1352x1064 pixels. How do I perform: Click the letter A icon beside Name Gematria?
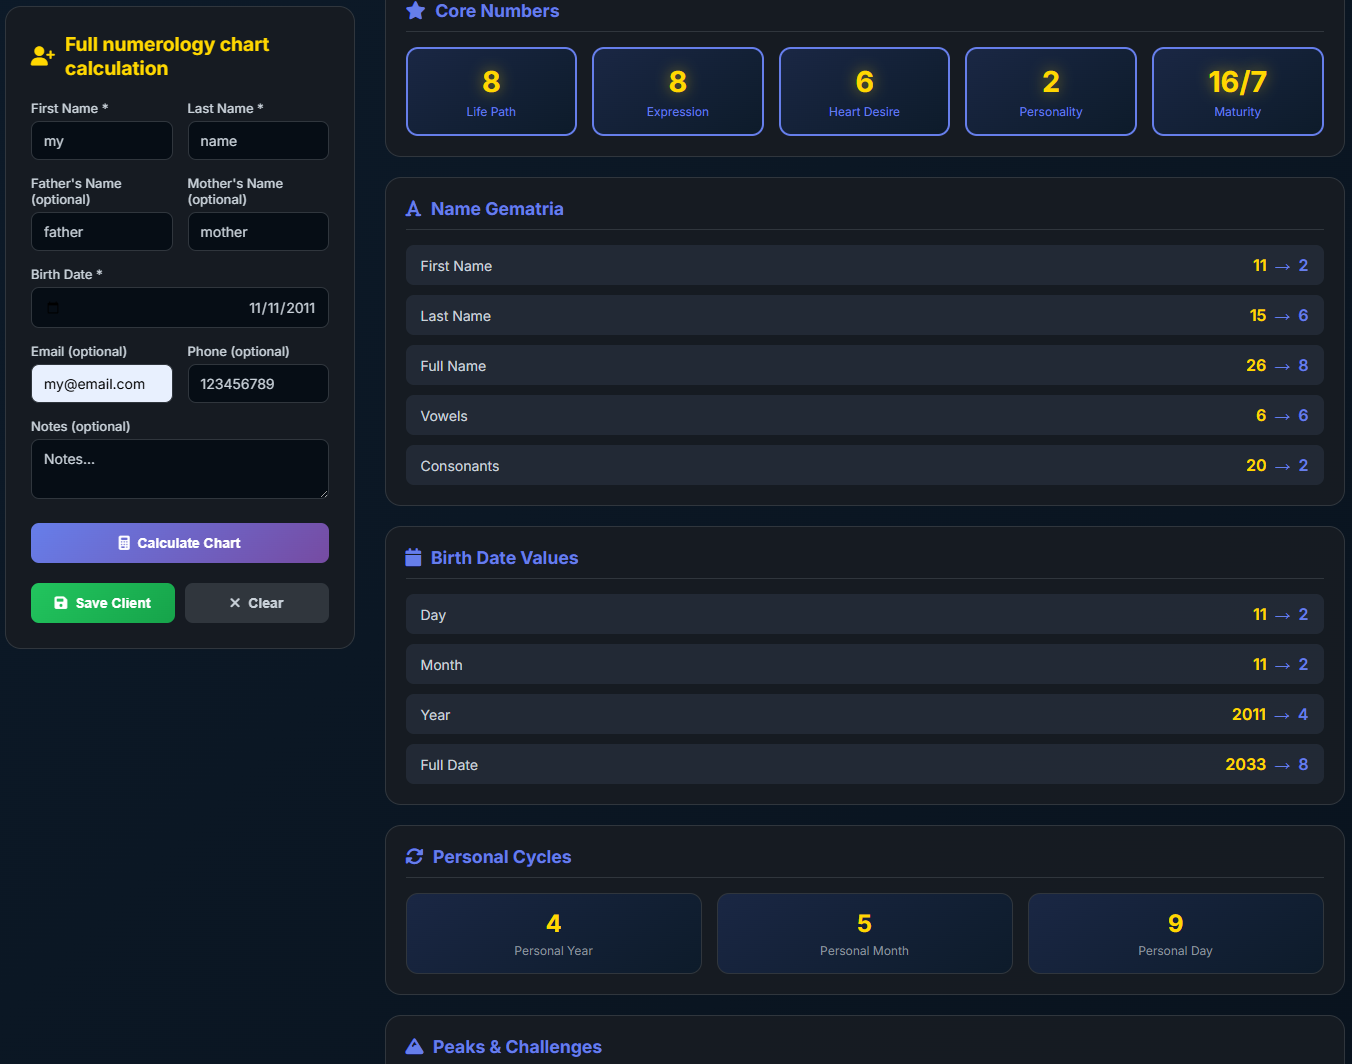pyautogui.click(x=413, y=209)
